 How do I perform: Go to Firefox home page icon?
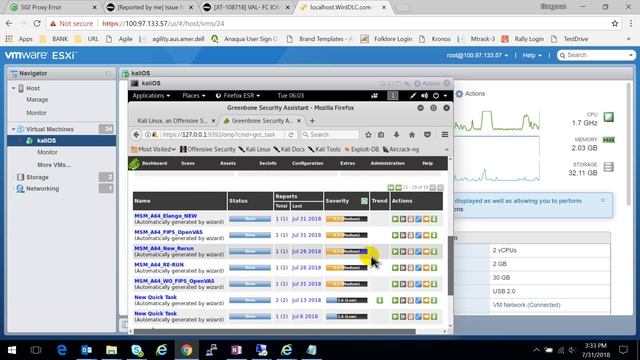click(x=412, y=135)
